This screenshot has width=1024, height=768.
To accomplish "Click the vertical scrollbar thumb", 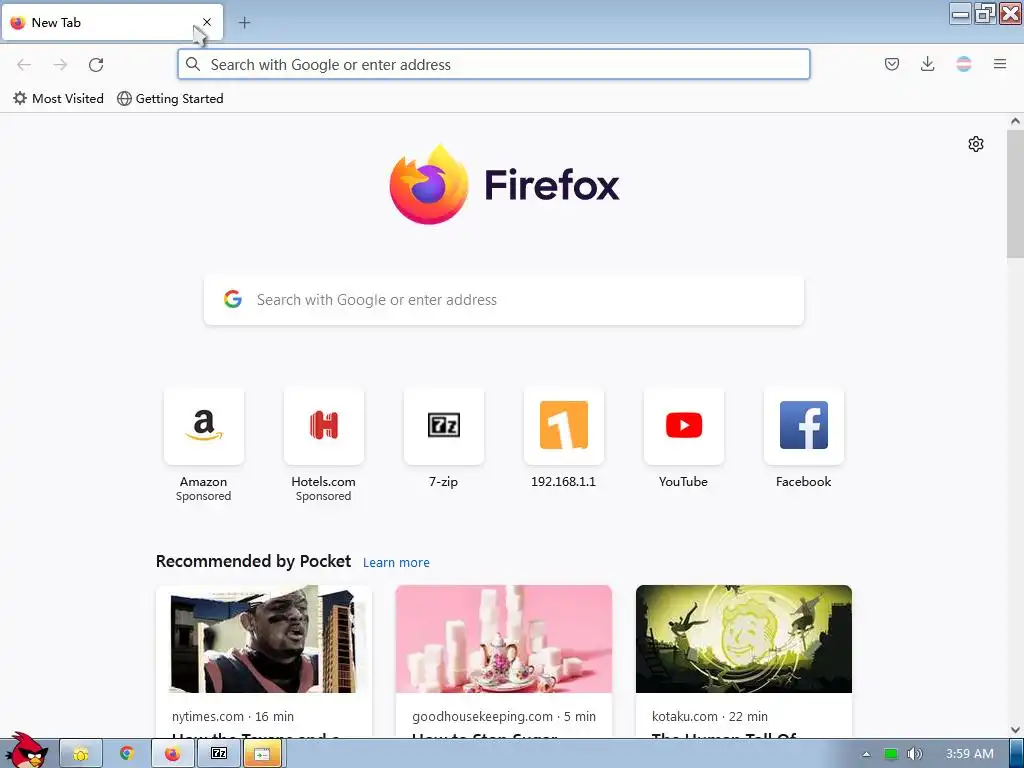I will click(x=1015, y=193).
